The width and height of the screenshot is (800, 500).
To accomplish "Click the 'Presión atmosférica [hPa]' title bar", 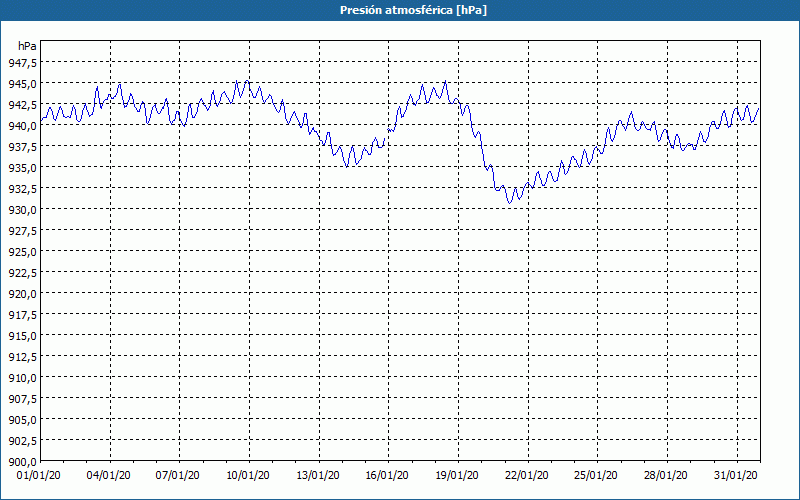I will click(x=400, y=10).
